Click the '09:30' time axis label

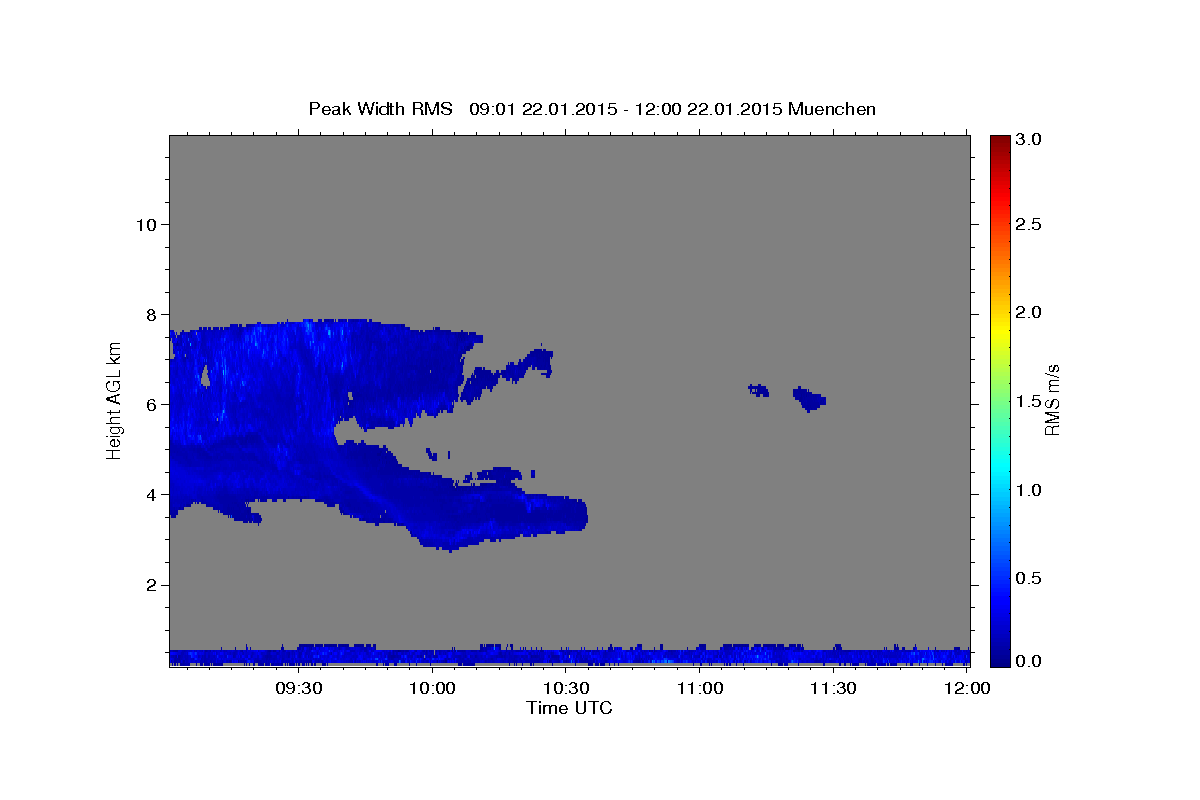(x=298, y=688)
